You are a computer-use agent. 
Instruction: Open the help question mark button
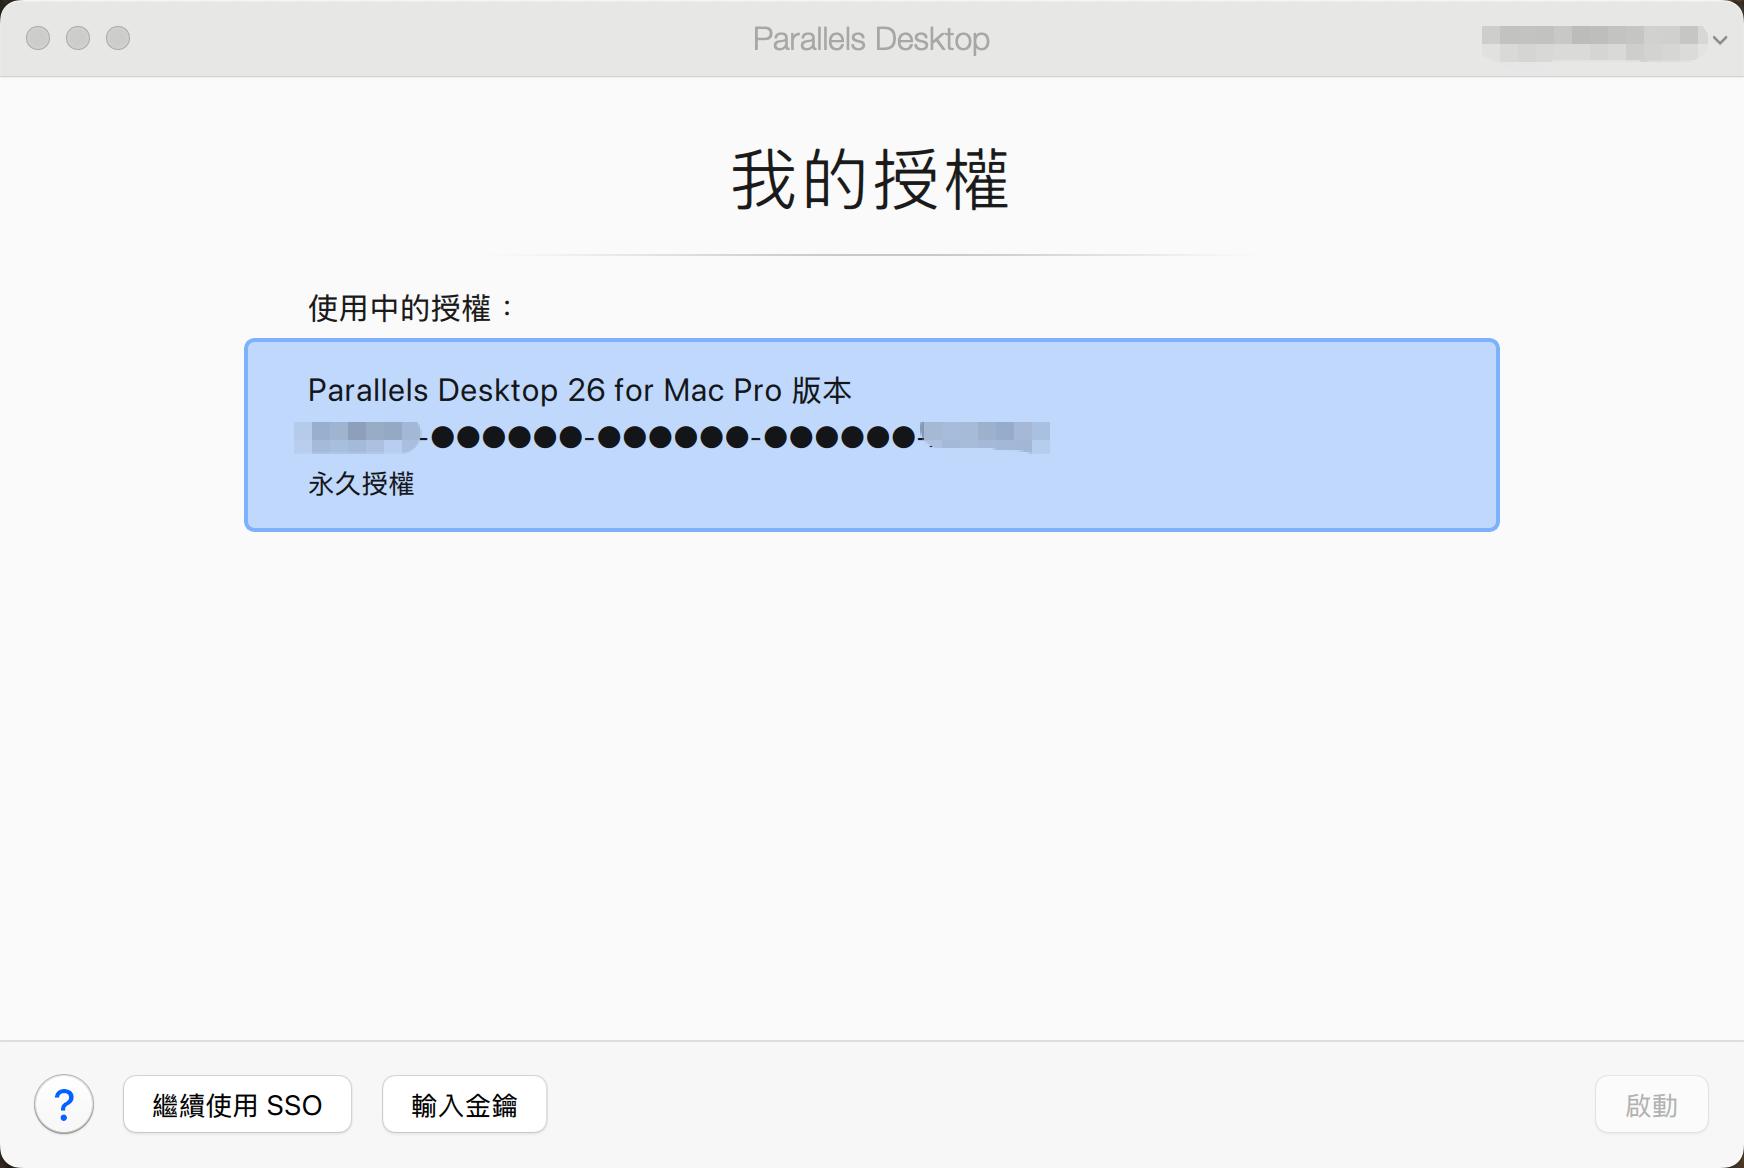point(64,1104)
